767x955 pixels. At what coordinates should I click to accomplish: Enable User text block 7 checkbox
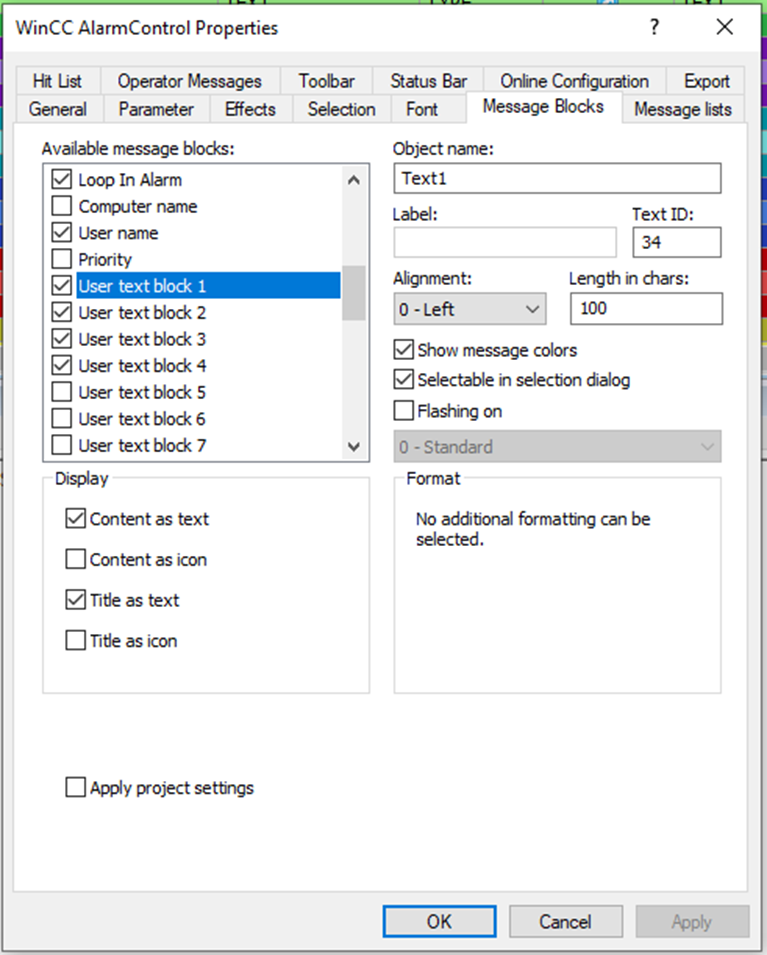(62, 445)
